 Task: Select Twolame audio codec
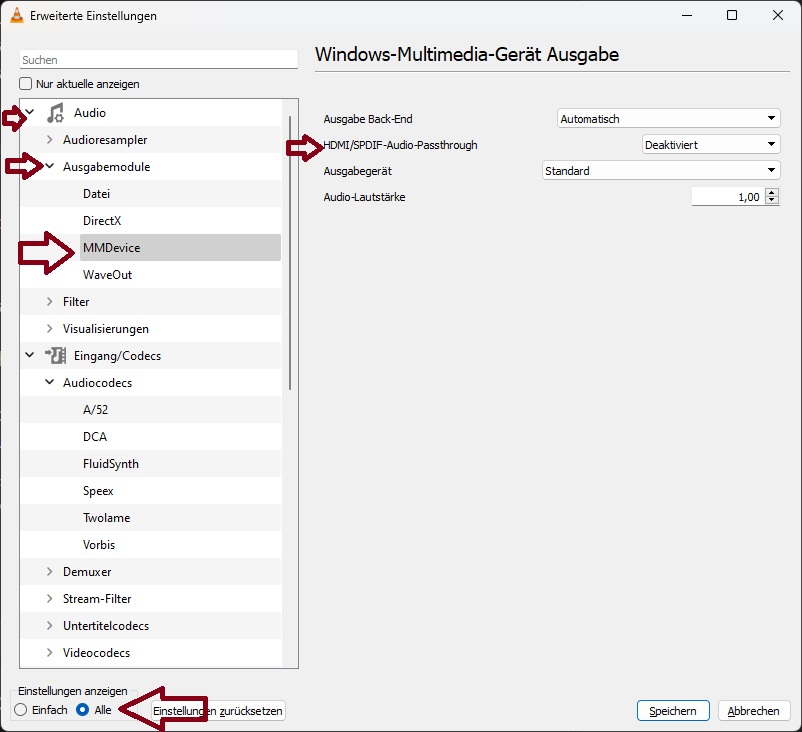pyautogui.click(x=107, y=518)
